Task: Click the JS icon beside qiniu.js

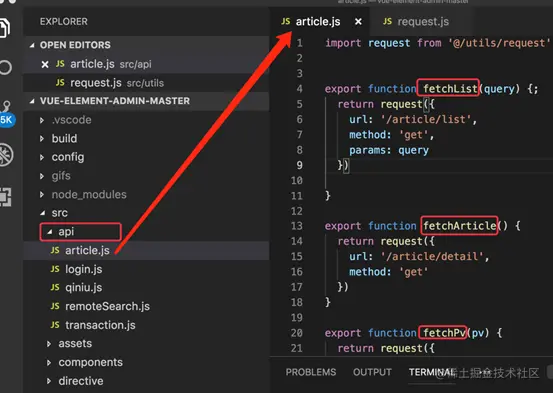Action: tap(55, 288)
